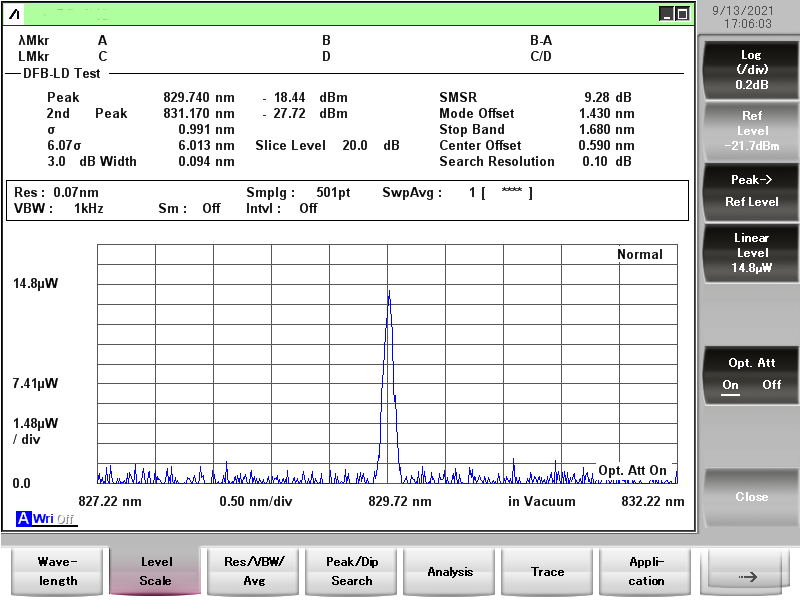This screenshot has height=600, width=800.
Task: Open the Linear Level 14.8µW setting
Action: pos(751,253)
